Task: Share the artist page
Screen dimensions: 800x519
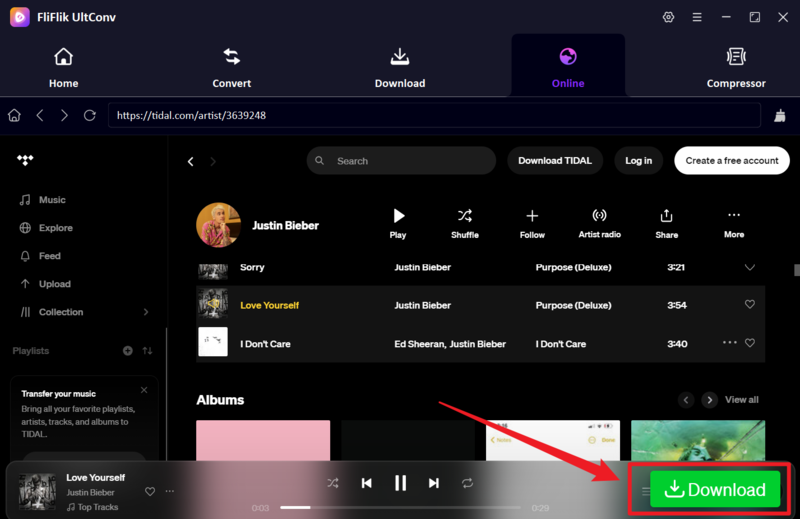Action: pyautogui.click(x=666, y=224)
